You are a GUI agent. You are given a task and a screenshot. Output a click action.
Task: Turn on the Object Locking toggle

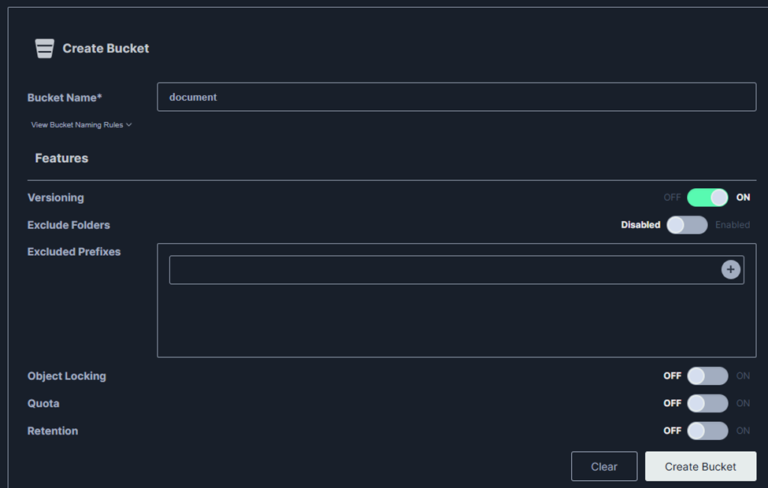(707, 376)
